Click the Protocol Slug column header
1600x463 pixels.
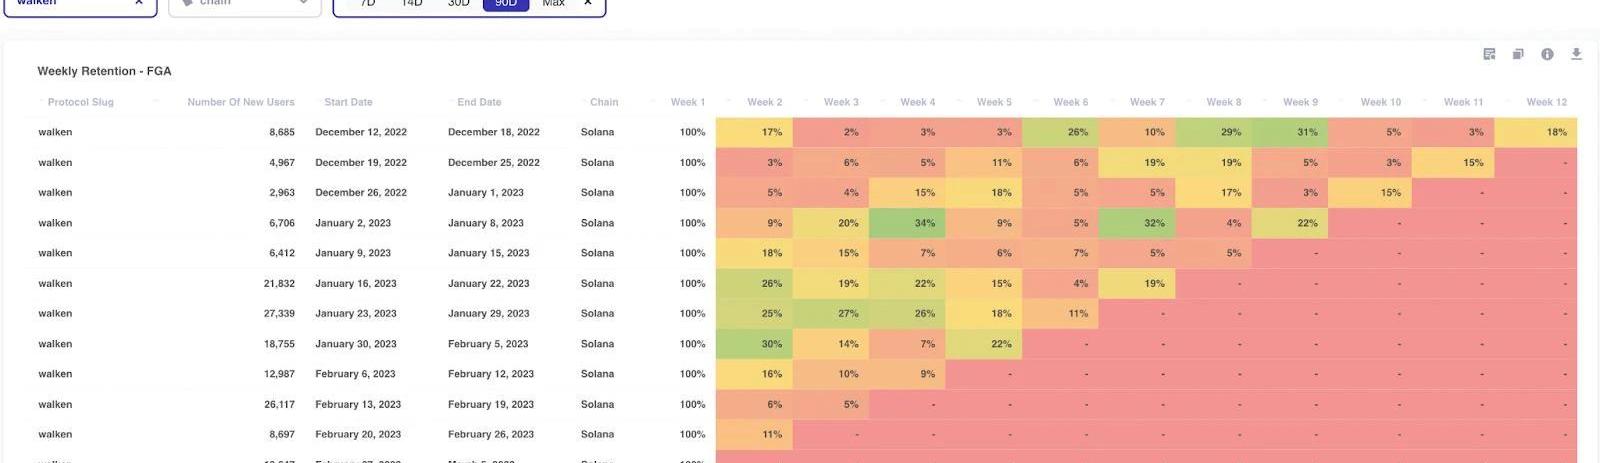[80, 102]
